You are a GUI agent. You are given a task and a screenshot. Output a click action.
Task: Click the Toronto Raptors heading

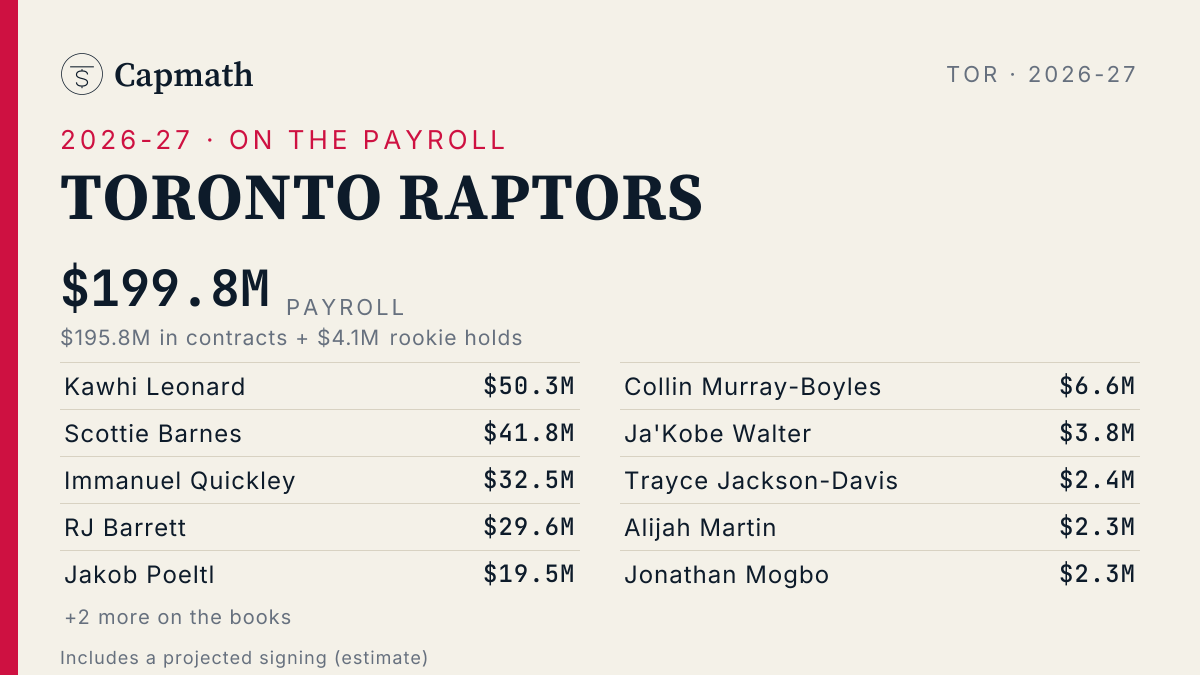tap(382, 197)
